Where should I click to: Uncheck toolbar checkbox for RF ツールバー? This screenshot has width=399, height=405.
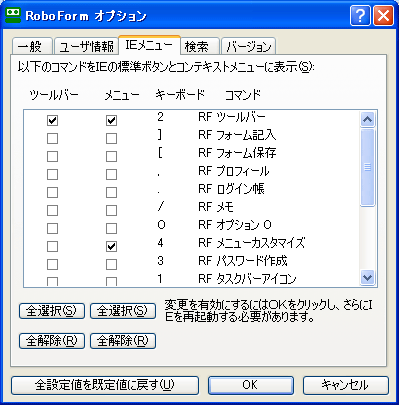tap(52, 120)
